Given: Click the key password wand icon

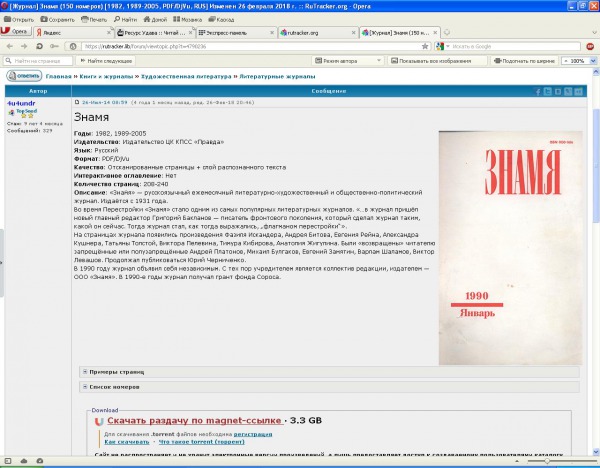Looking at the screenshot, I should click(54, 46).
